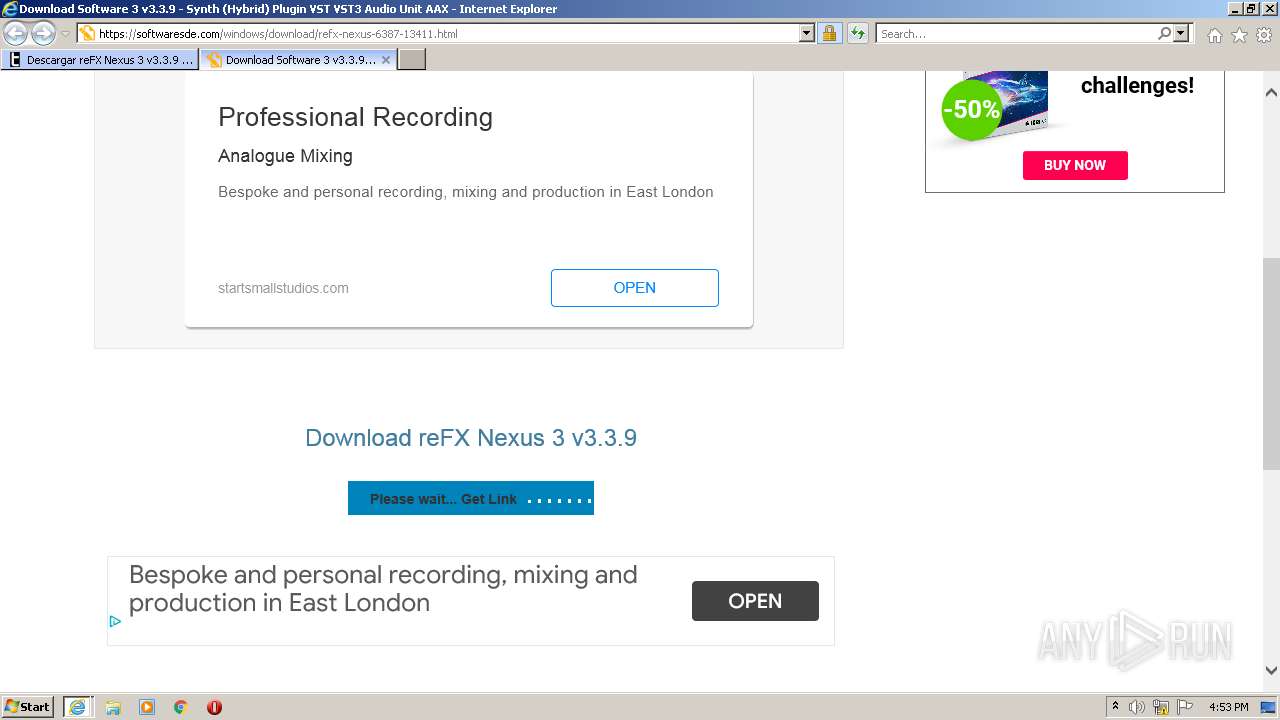Open the Home icon in toolbar
Viewport: 1280px width, 720px height.
coord(1214,35)
